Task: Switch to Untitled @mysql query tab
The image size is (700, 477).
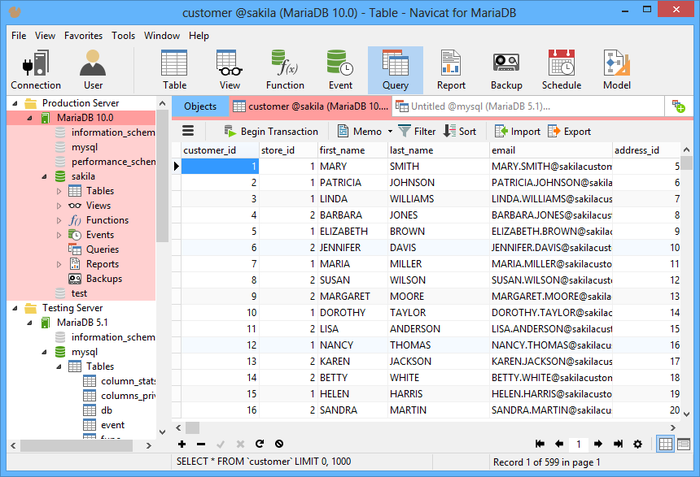Action: (528, 107)
